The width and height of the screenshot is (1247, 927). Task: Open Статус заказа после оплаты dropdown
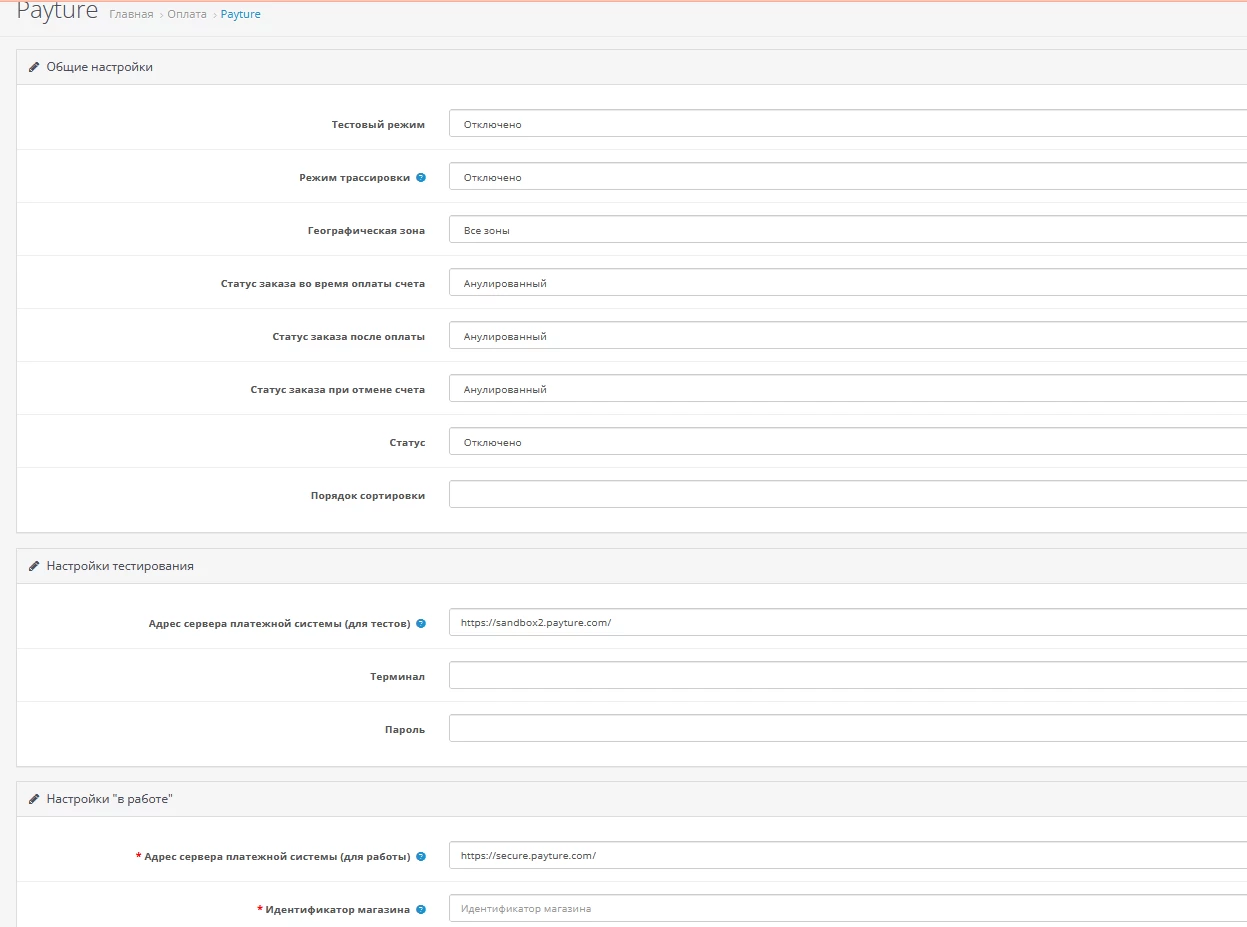pyautogui.click(x=848, y=336)
